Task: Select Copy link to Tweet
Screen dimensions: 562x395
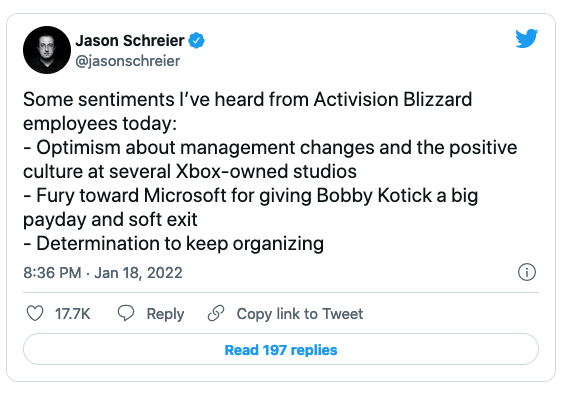Action: (300, 314)
